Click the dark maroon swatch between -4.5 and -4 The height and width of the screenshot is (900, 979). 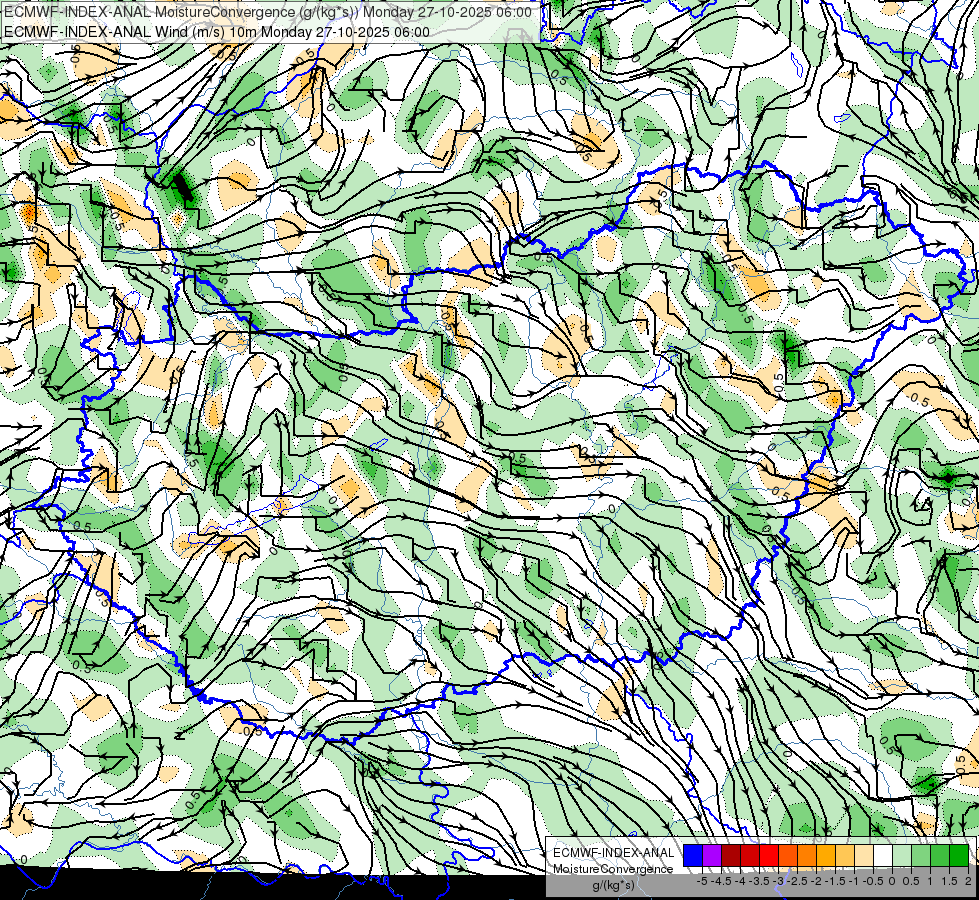731,855
